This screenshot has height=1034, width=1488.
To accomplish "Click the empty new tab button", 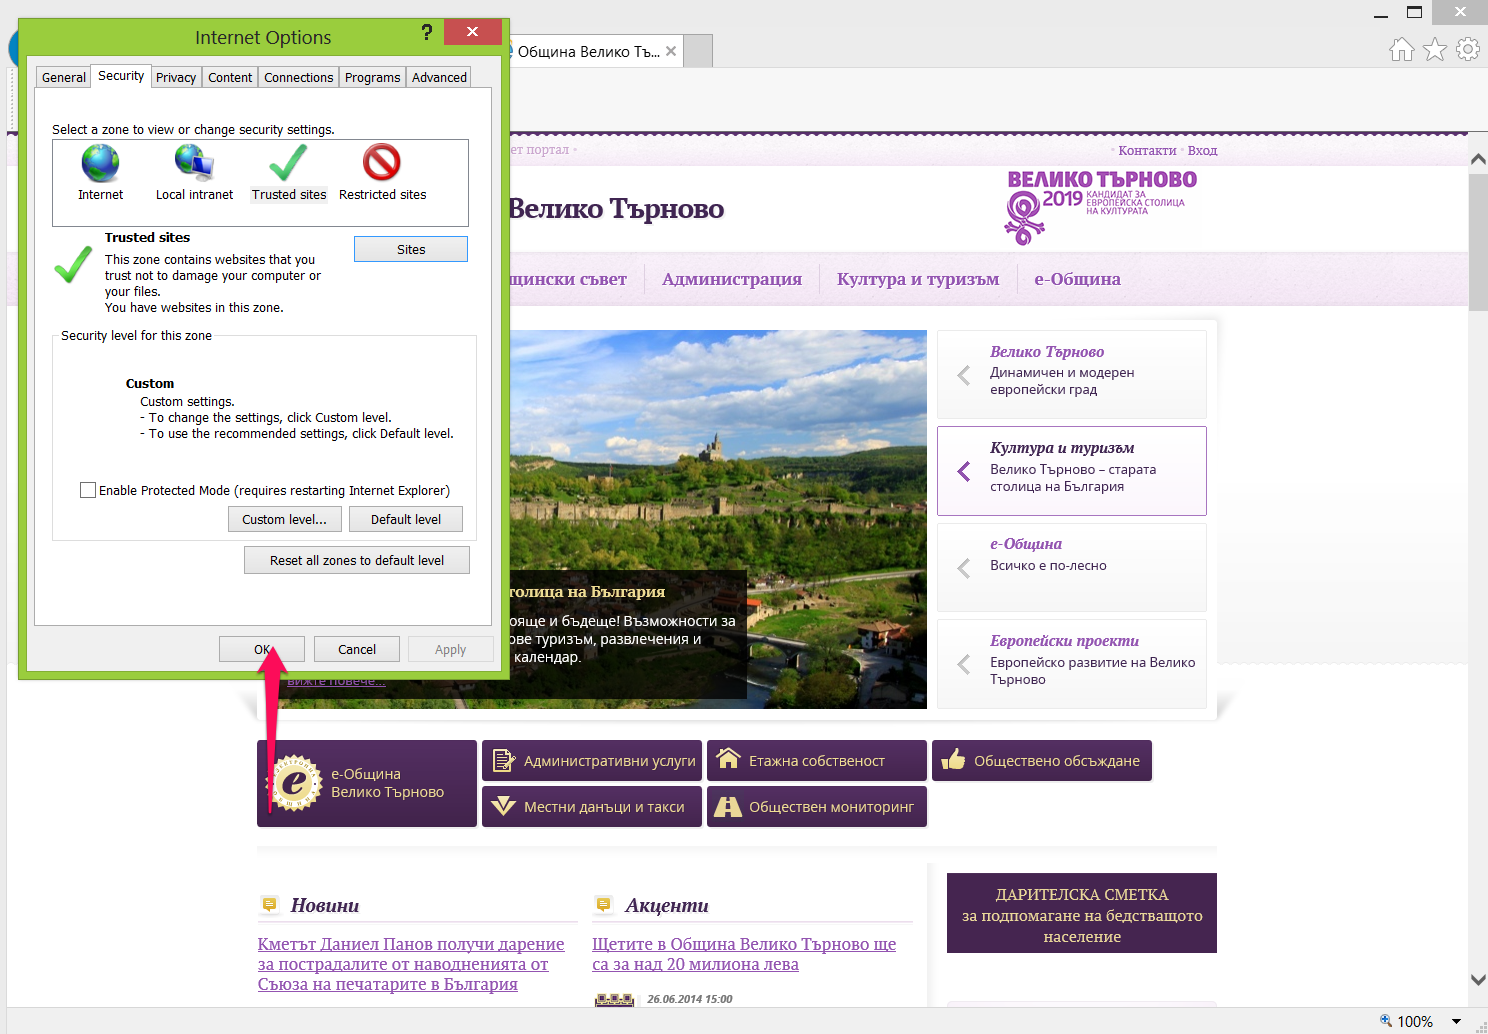I will [x=698, y=51].
